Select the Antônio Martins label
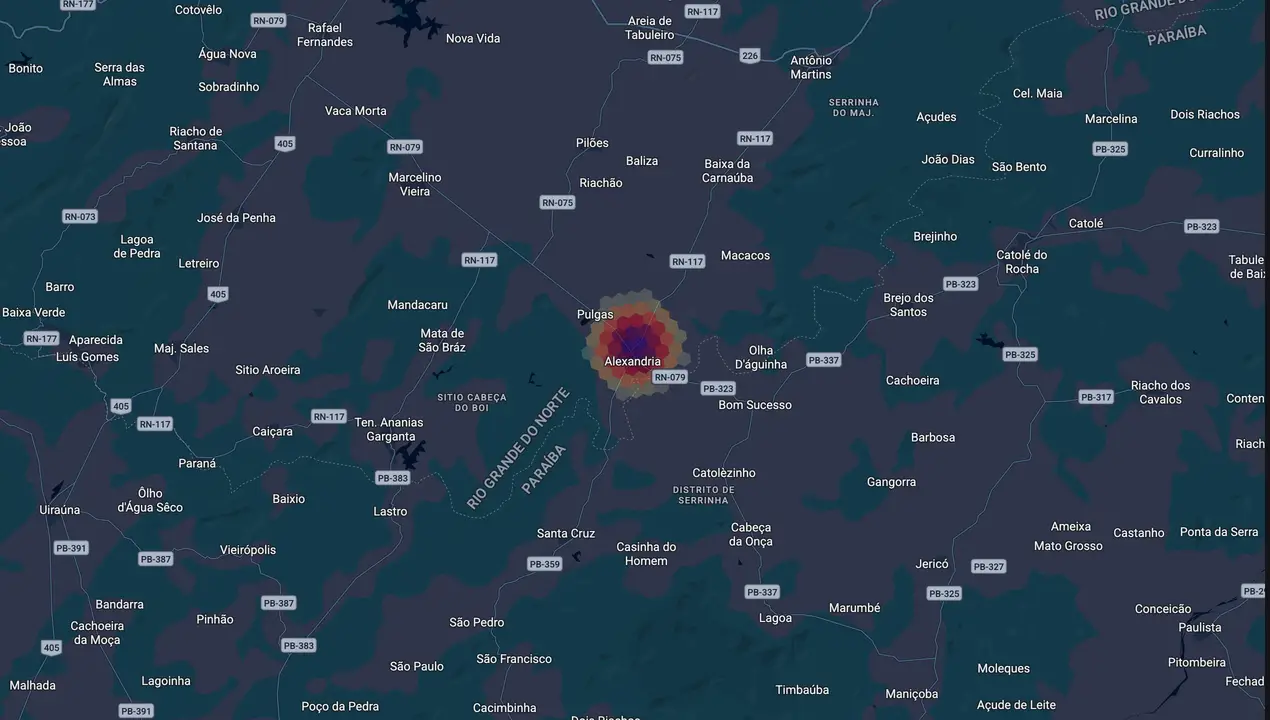 [811, 67]
